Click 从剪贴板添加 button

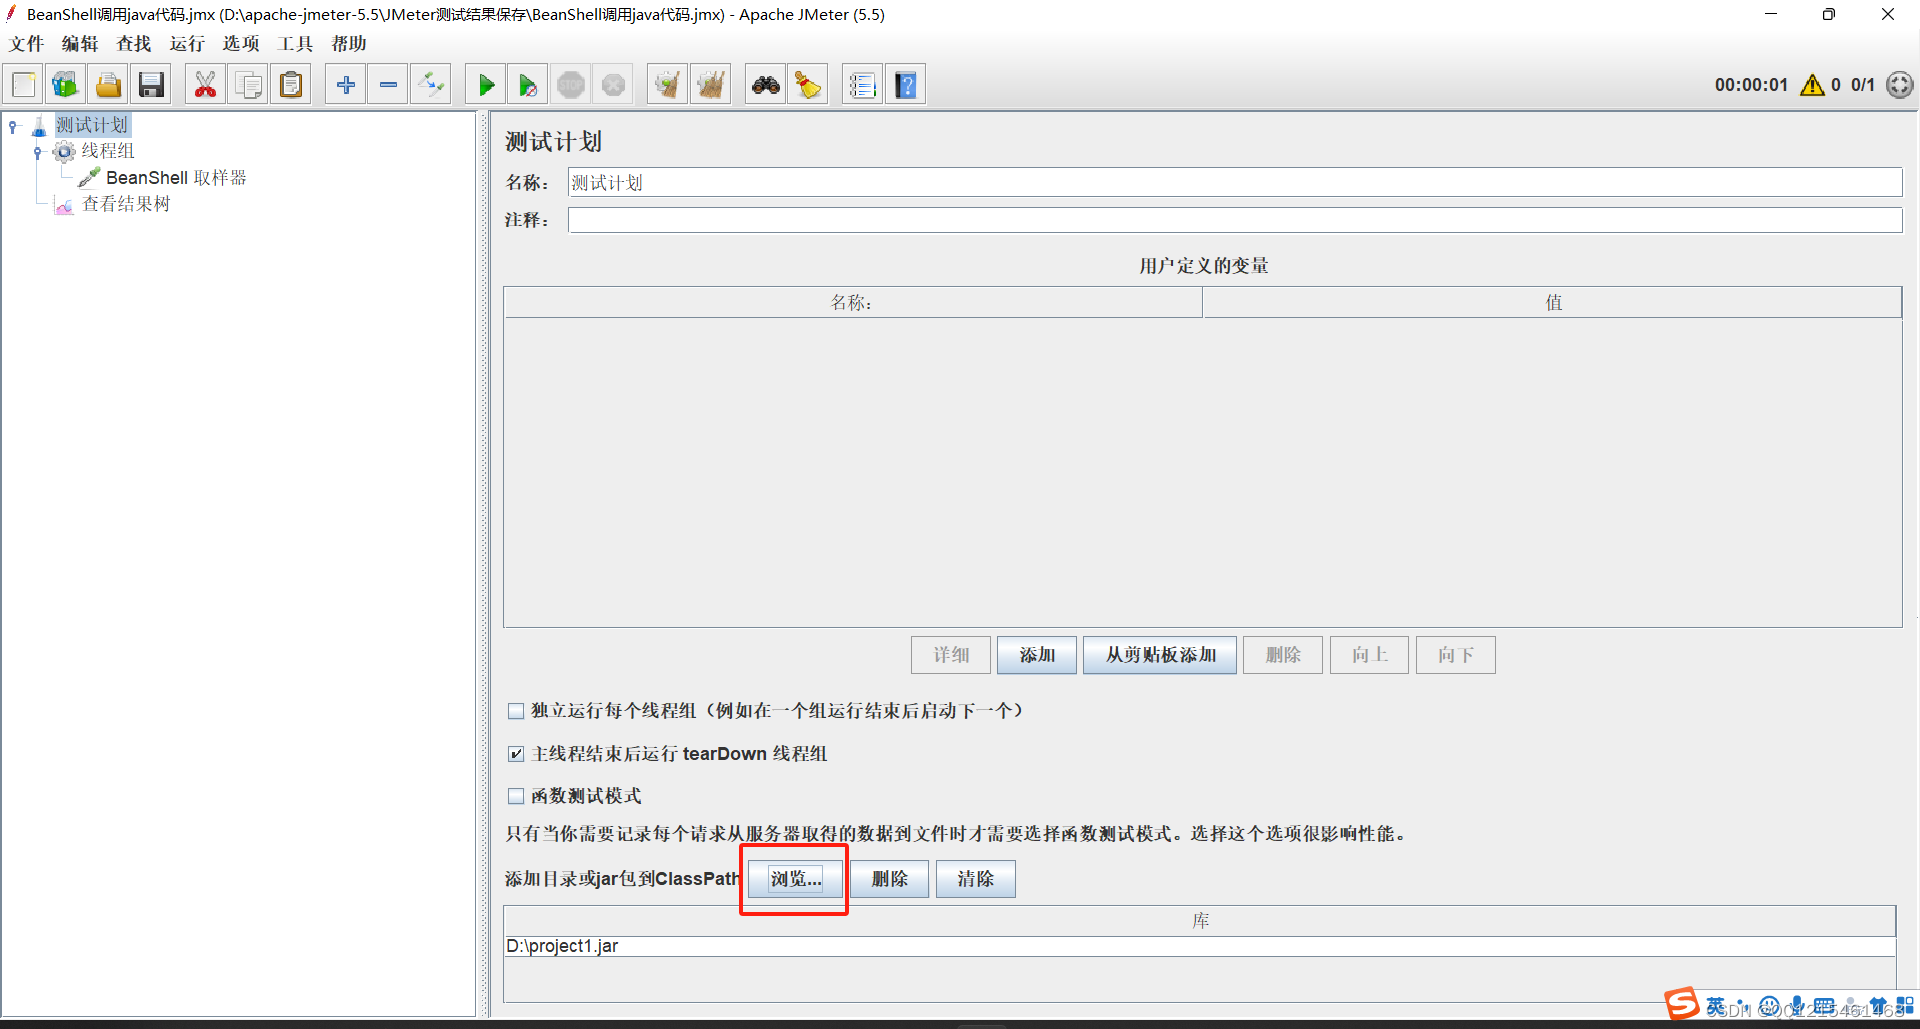pos(1160,655)
